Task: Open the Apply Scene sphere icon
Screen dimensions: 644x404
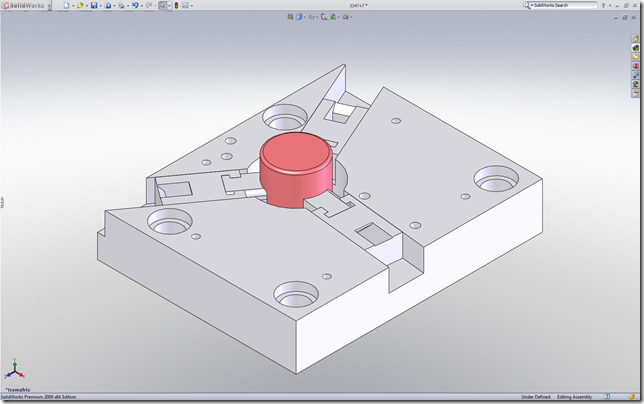Action: point(333,17)
